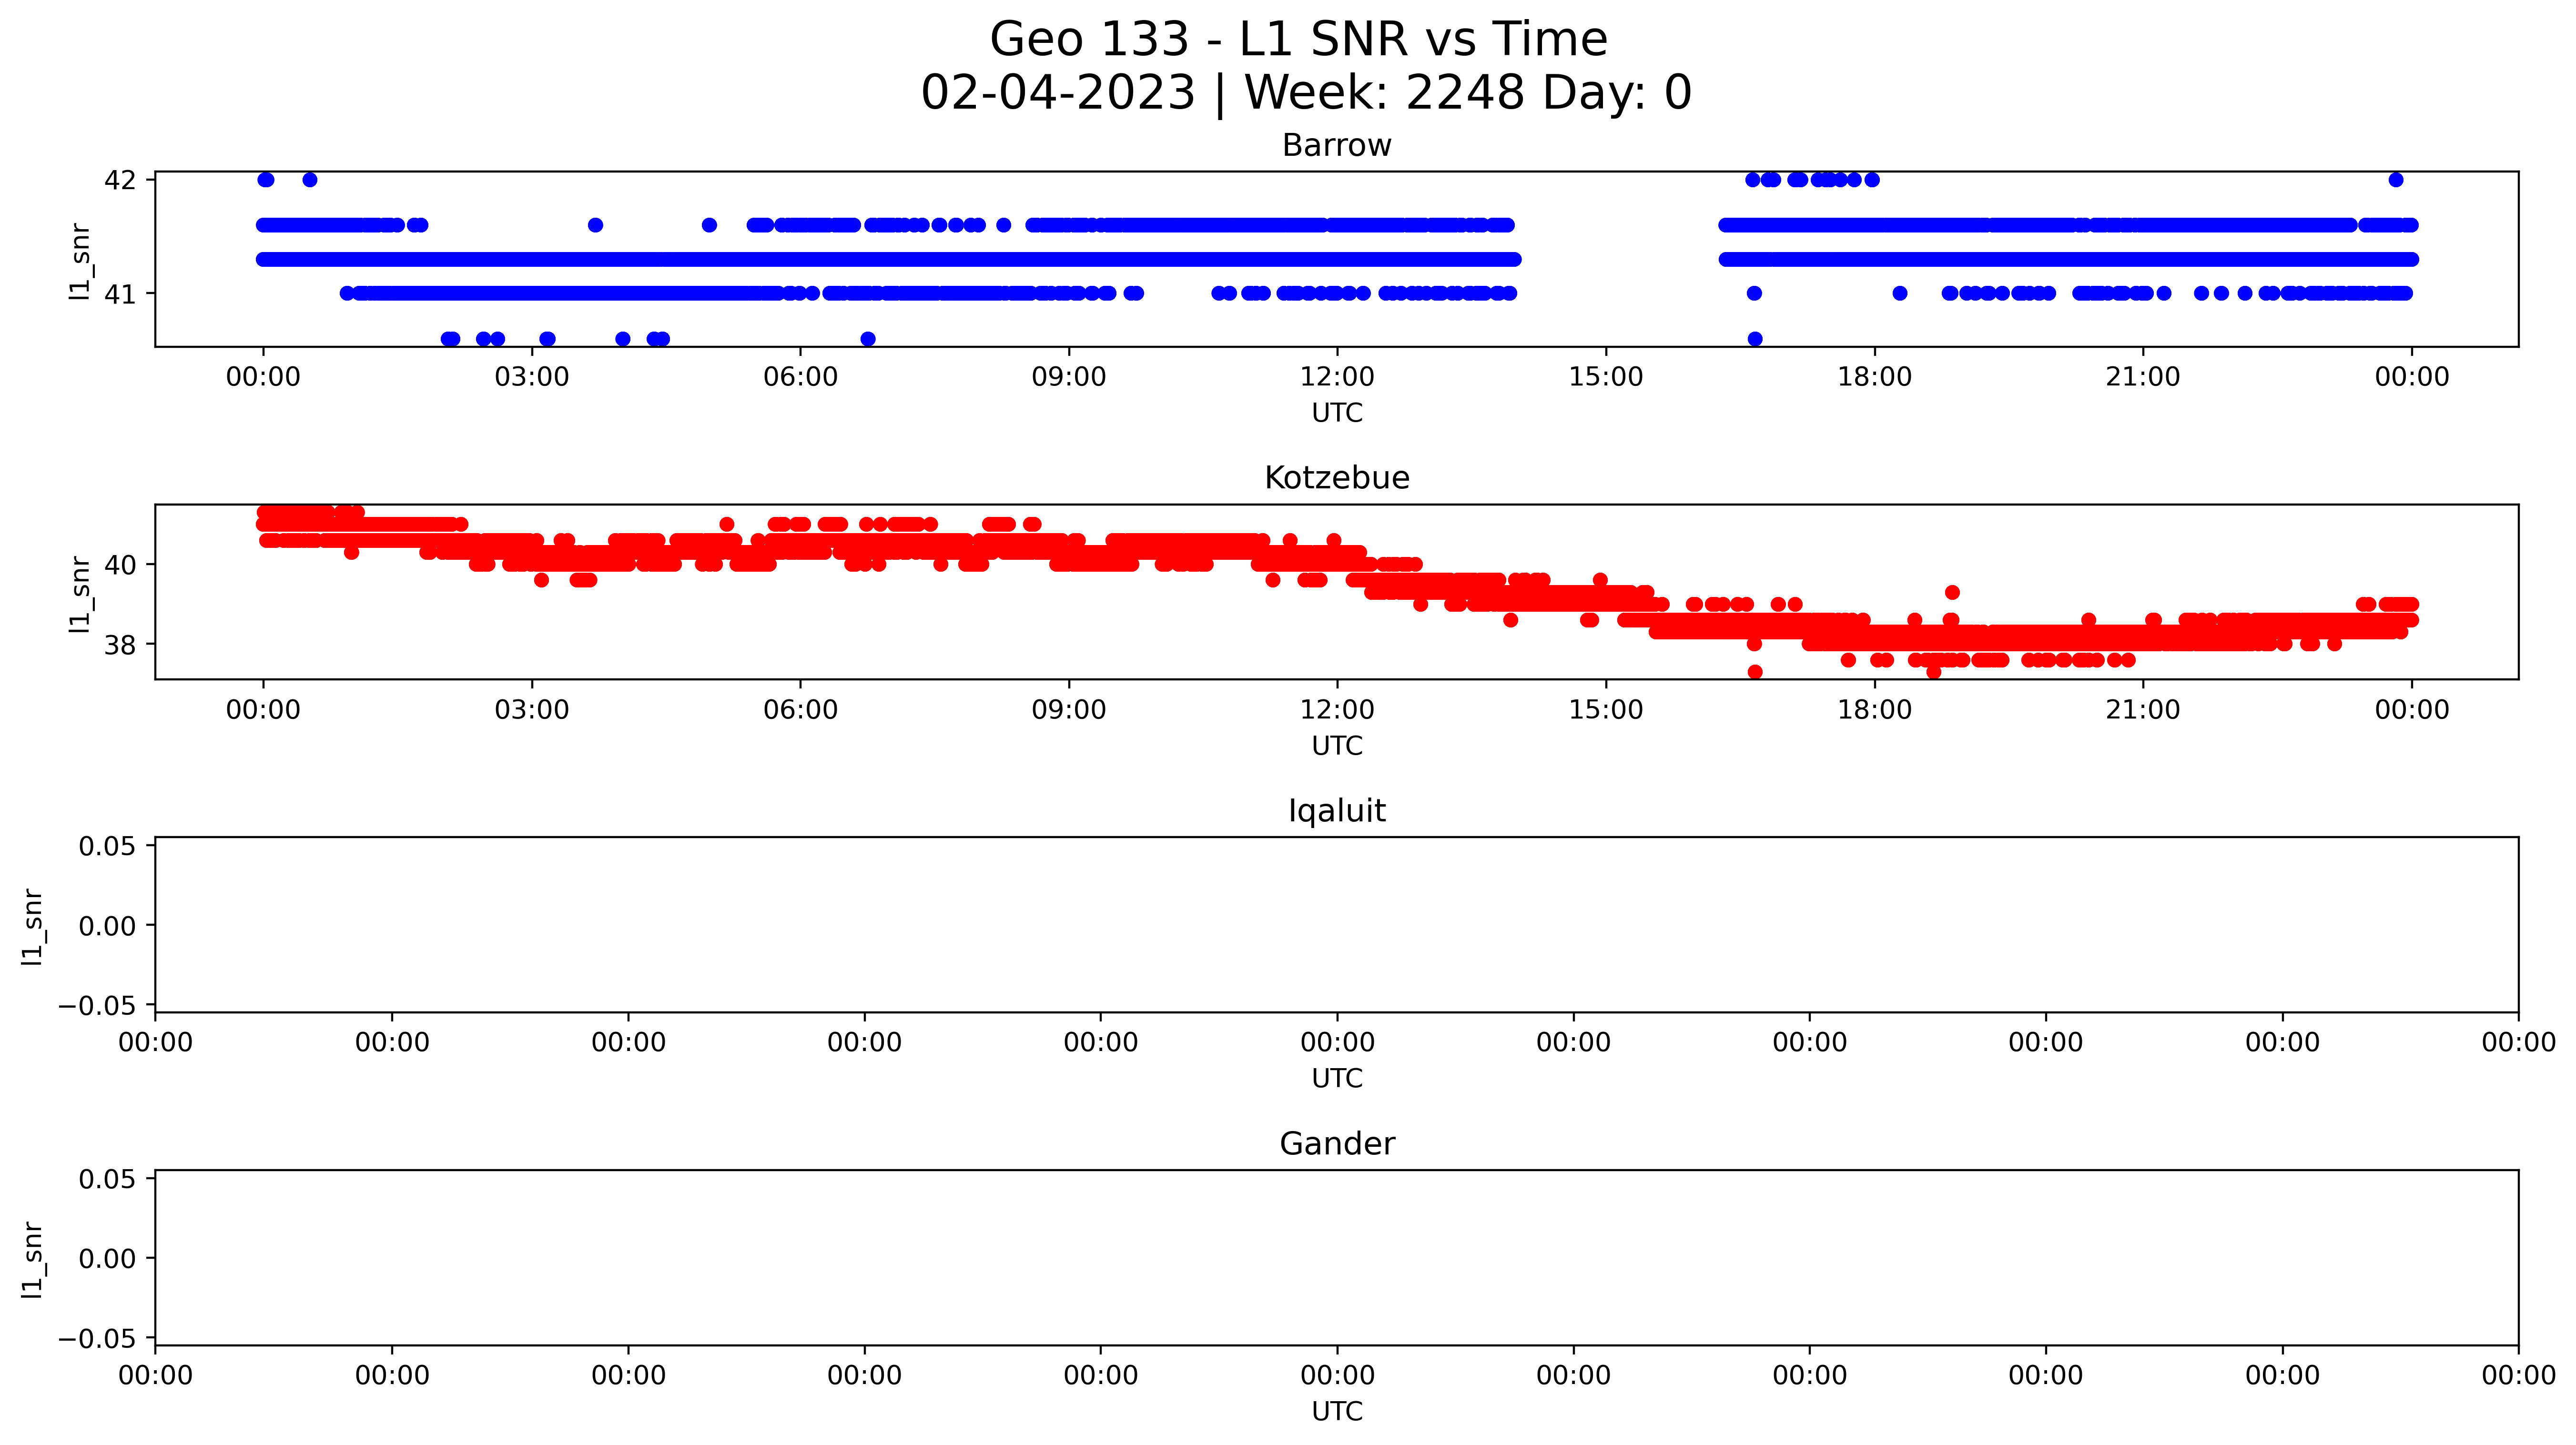This screenshot has height=1445, width=2576.
Task: Choose the 03:00 tick label on Kotzebue plot
Action: coord(532,710)
